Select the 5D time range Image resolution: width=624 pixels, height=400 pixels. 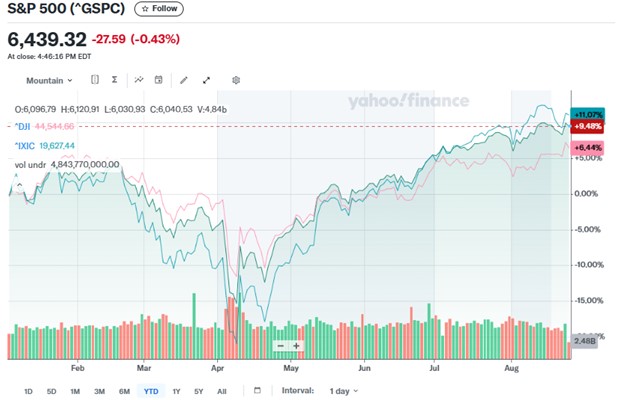click(52, 390)
